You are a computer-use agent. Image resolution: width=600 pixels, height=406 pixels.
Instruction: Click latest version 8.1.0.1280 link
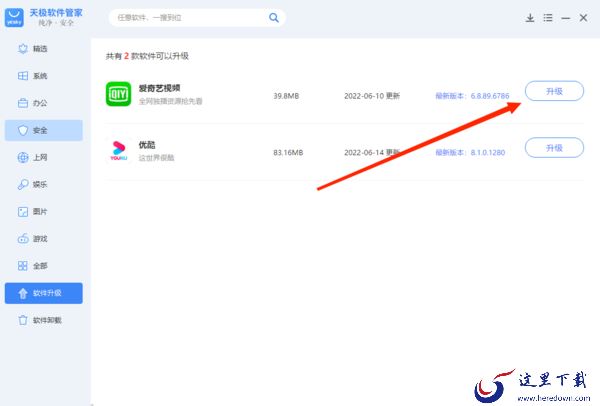pos(470,152)
